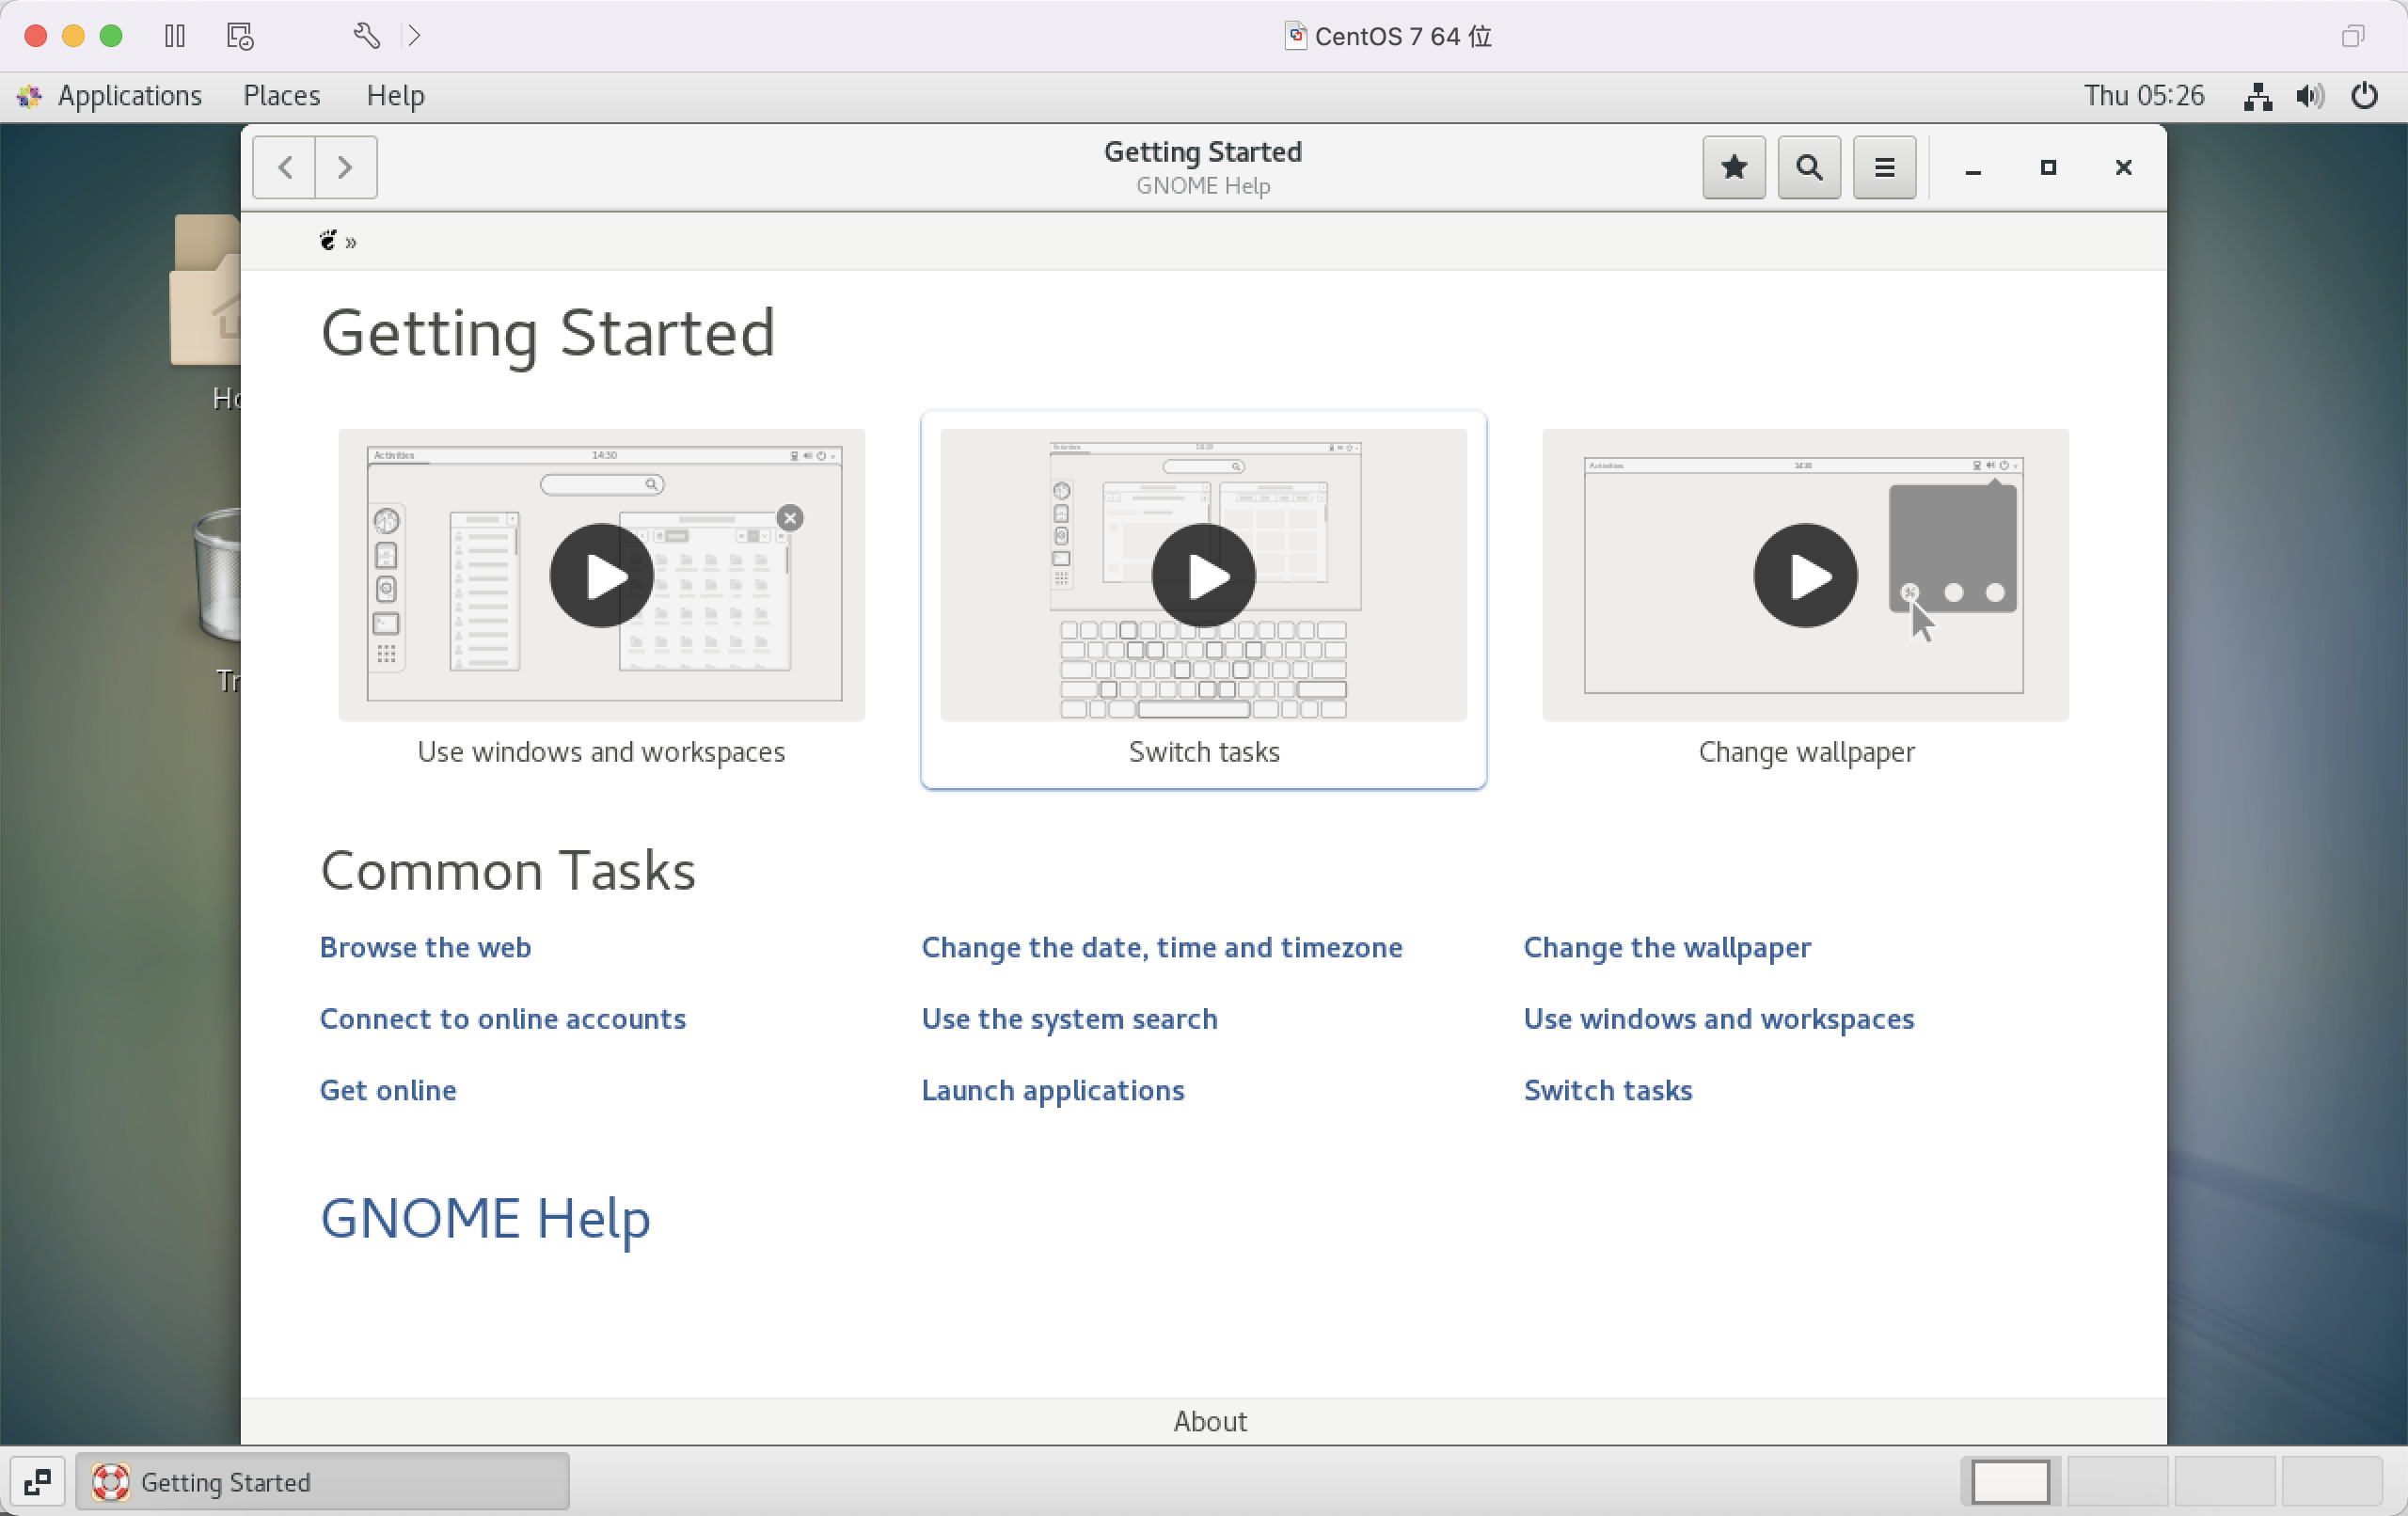Image resolution: width=2408 pixels, height=1516 pixels.
Task: Open the Browse the web link
Action: [x=425, y=947]
